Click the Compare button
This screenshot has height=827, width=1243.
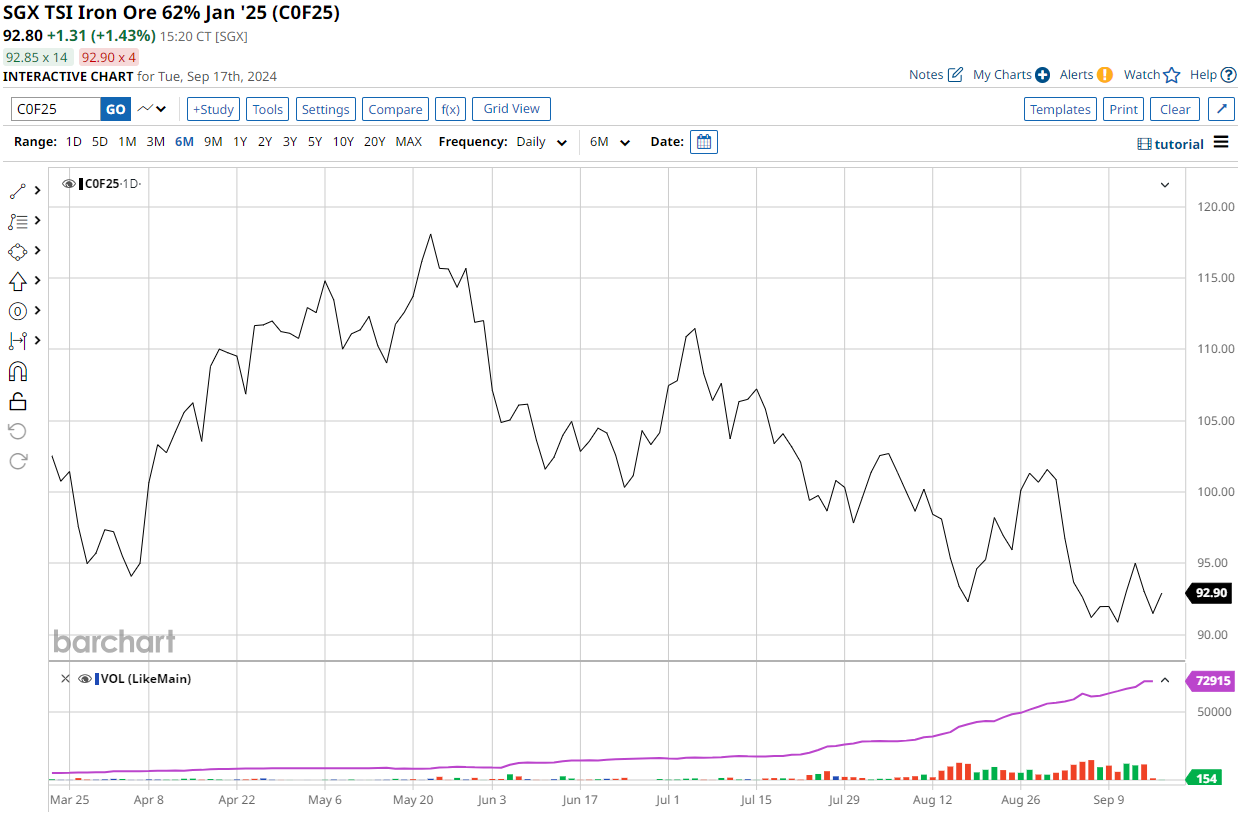pos(395,109)
